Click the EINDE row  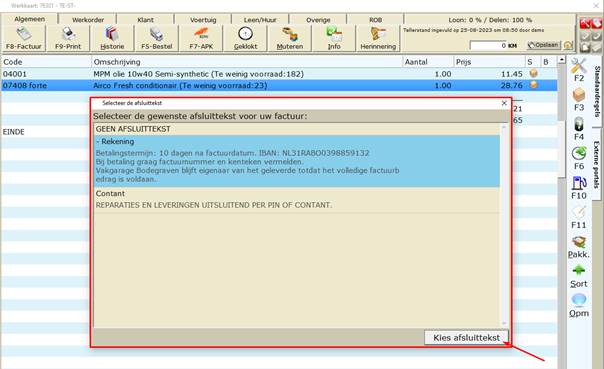point(45,132)
